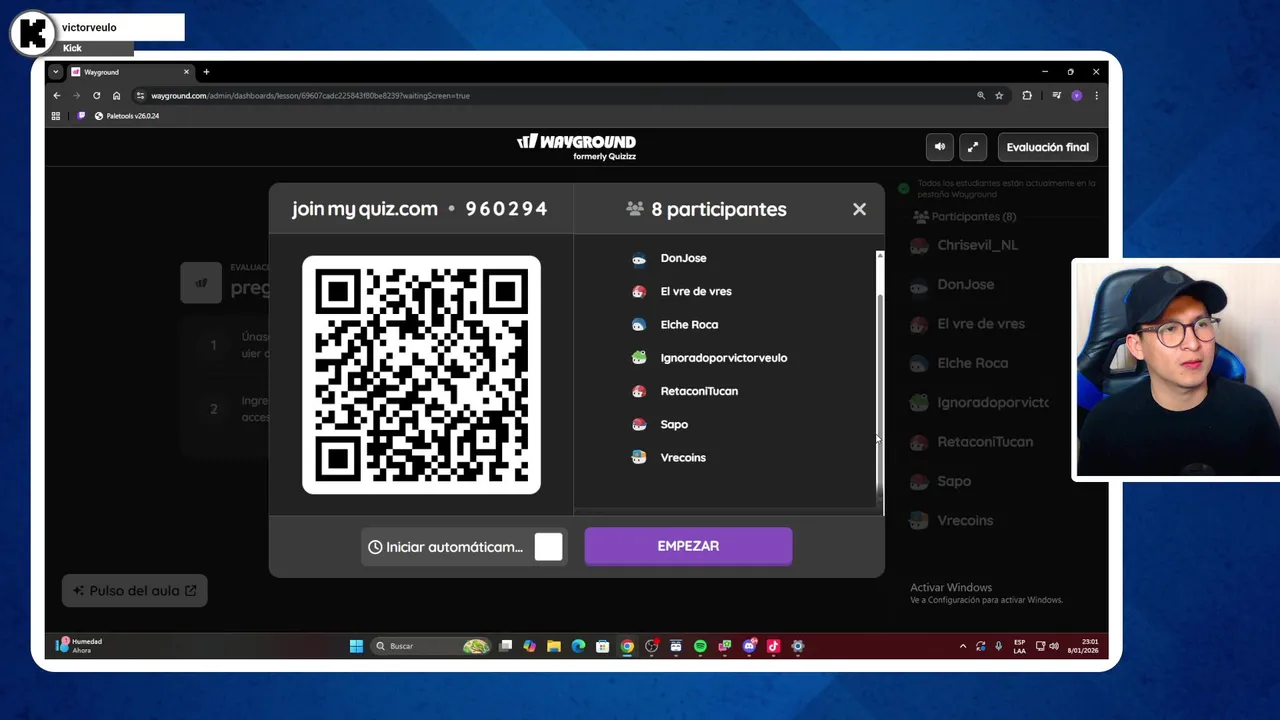1280x720 pixels.
Task: Select Elche Roca avatar in dialog list
Action: click(x=639, y=325)
